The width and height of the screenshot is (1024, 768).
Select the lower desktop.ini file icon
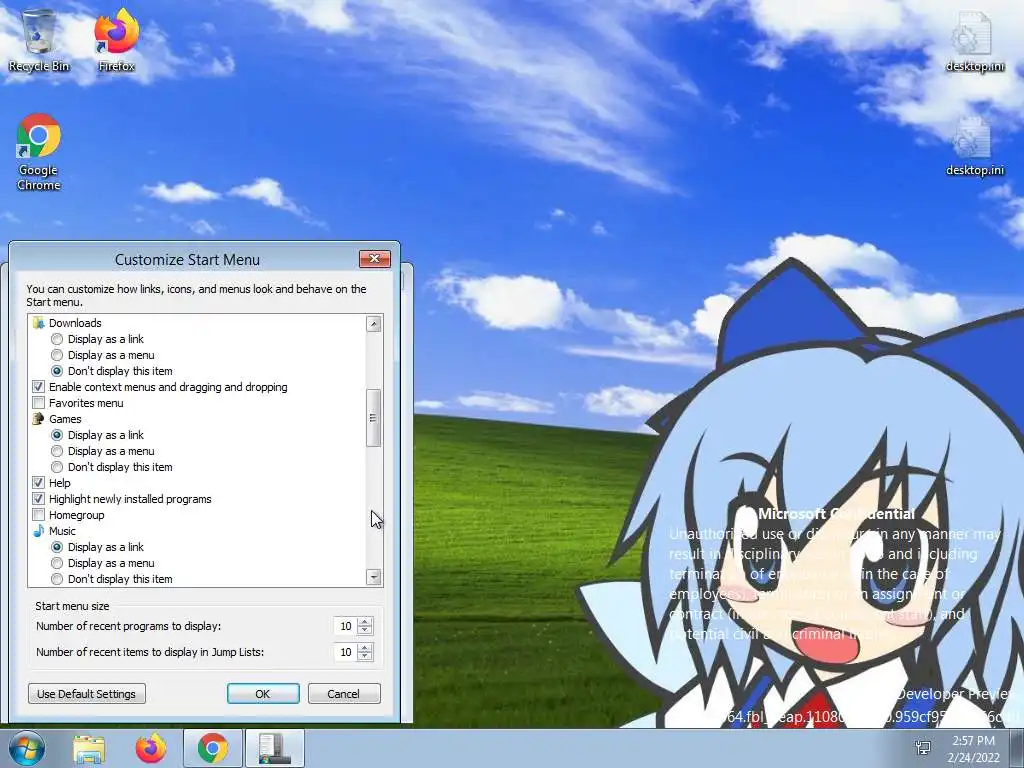974,146
